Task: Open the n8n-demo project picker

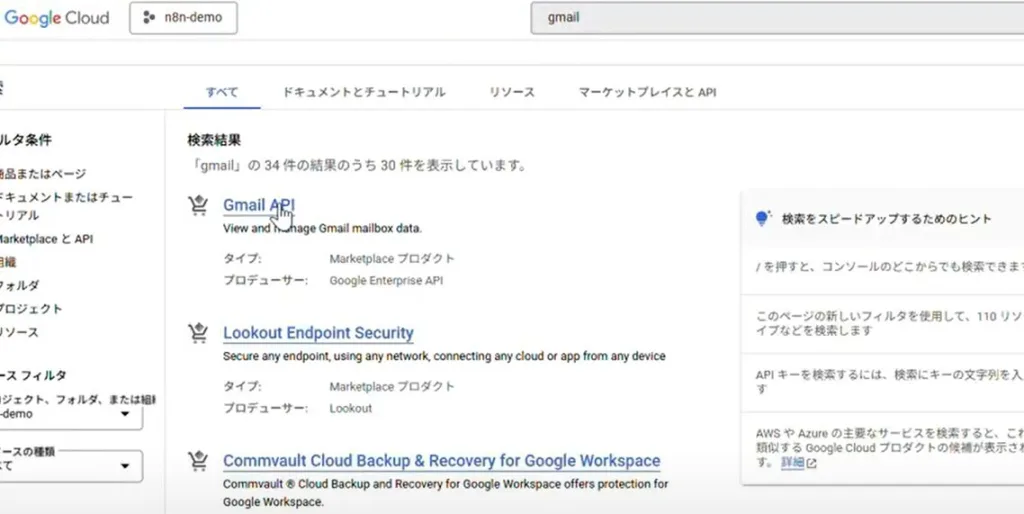Action: click(184, 18)
